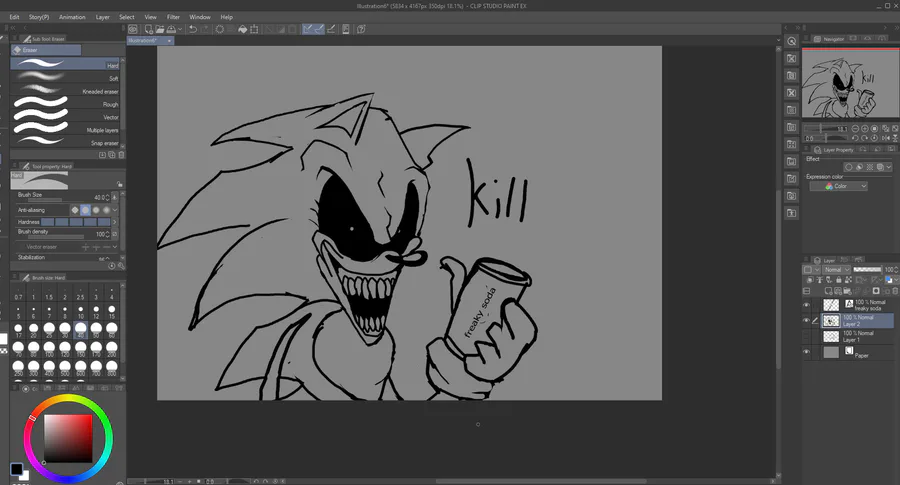The height and width of the screenshot is (485, 900).
Task: Click the Border effect icon in Layer Property
Action: [849, 167]
